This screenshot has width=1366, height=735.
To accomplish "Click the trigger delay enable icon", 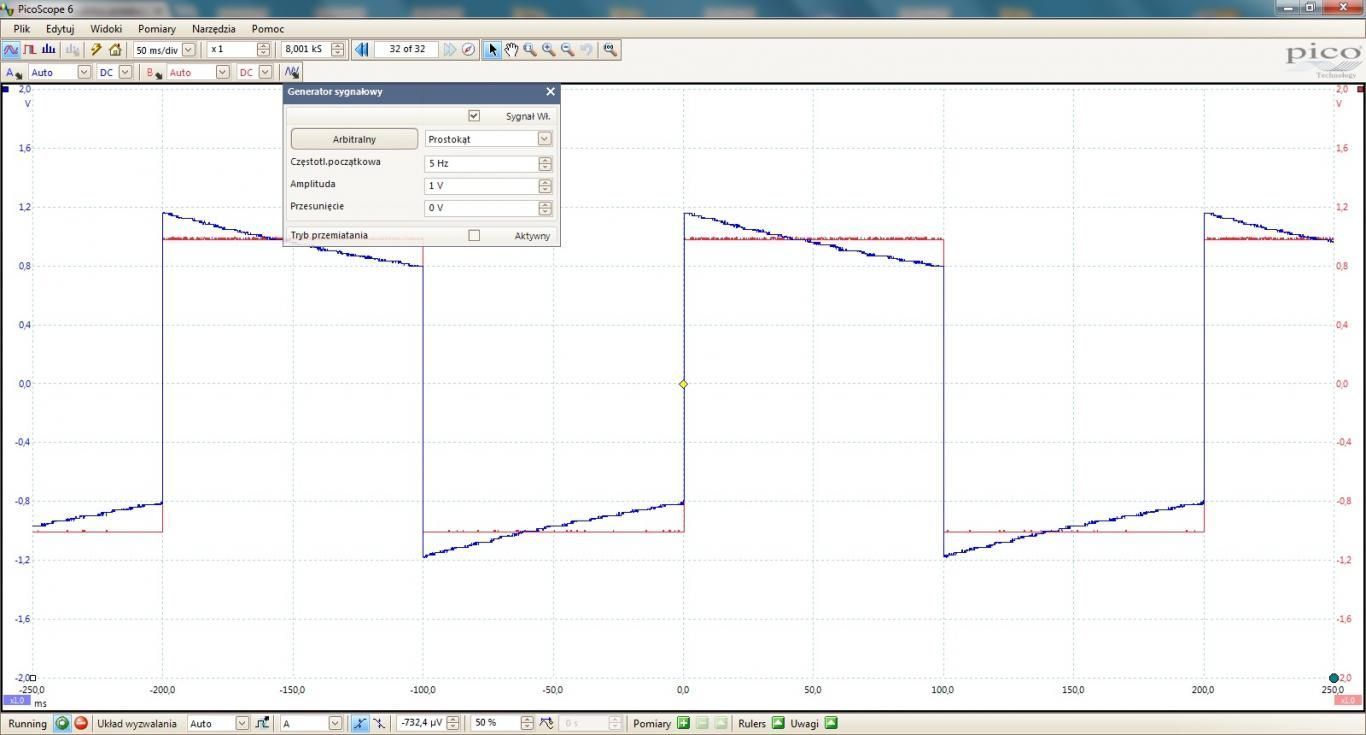I will [546, 723].
